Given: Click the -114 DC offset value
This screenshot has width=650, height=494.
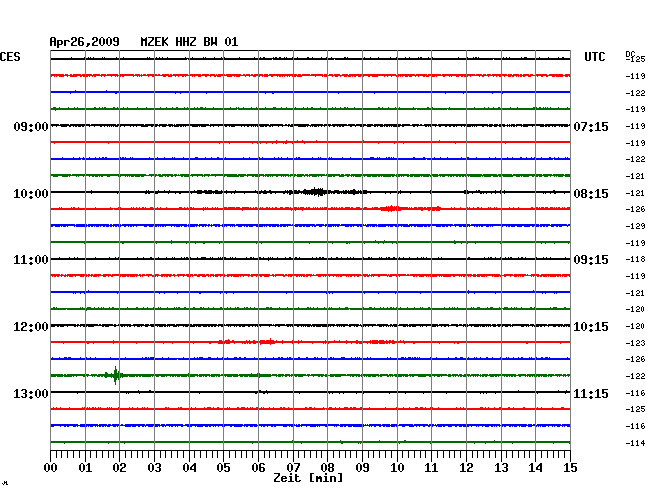Looking at the screenshot, I should coord(635,443).
